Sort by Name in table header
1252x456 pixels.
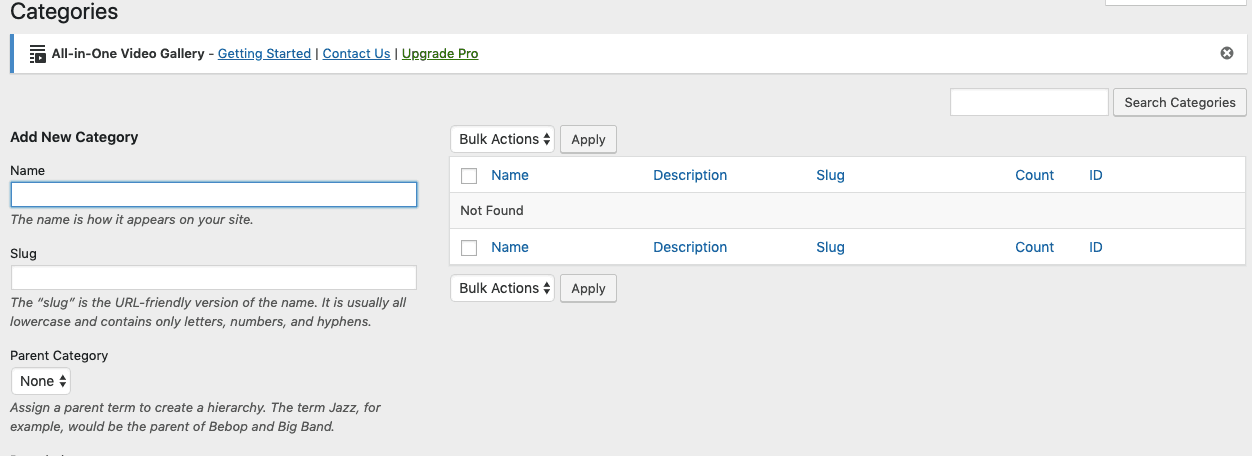click(510, 175)
